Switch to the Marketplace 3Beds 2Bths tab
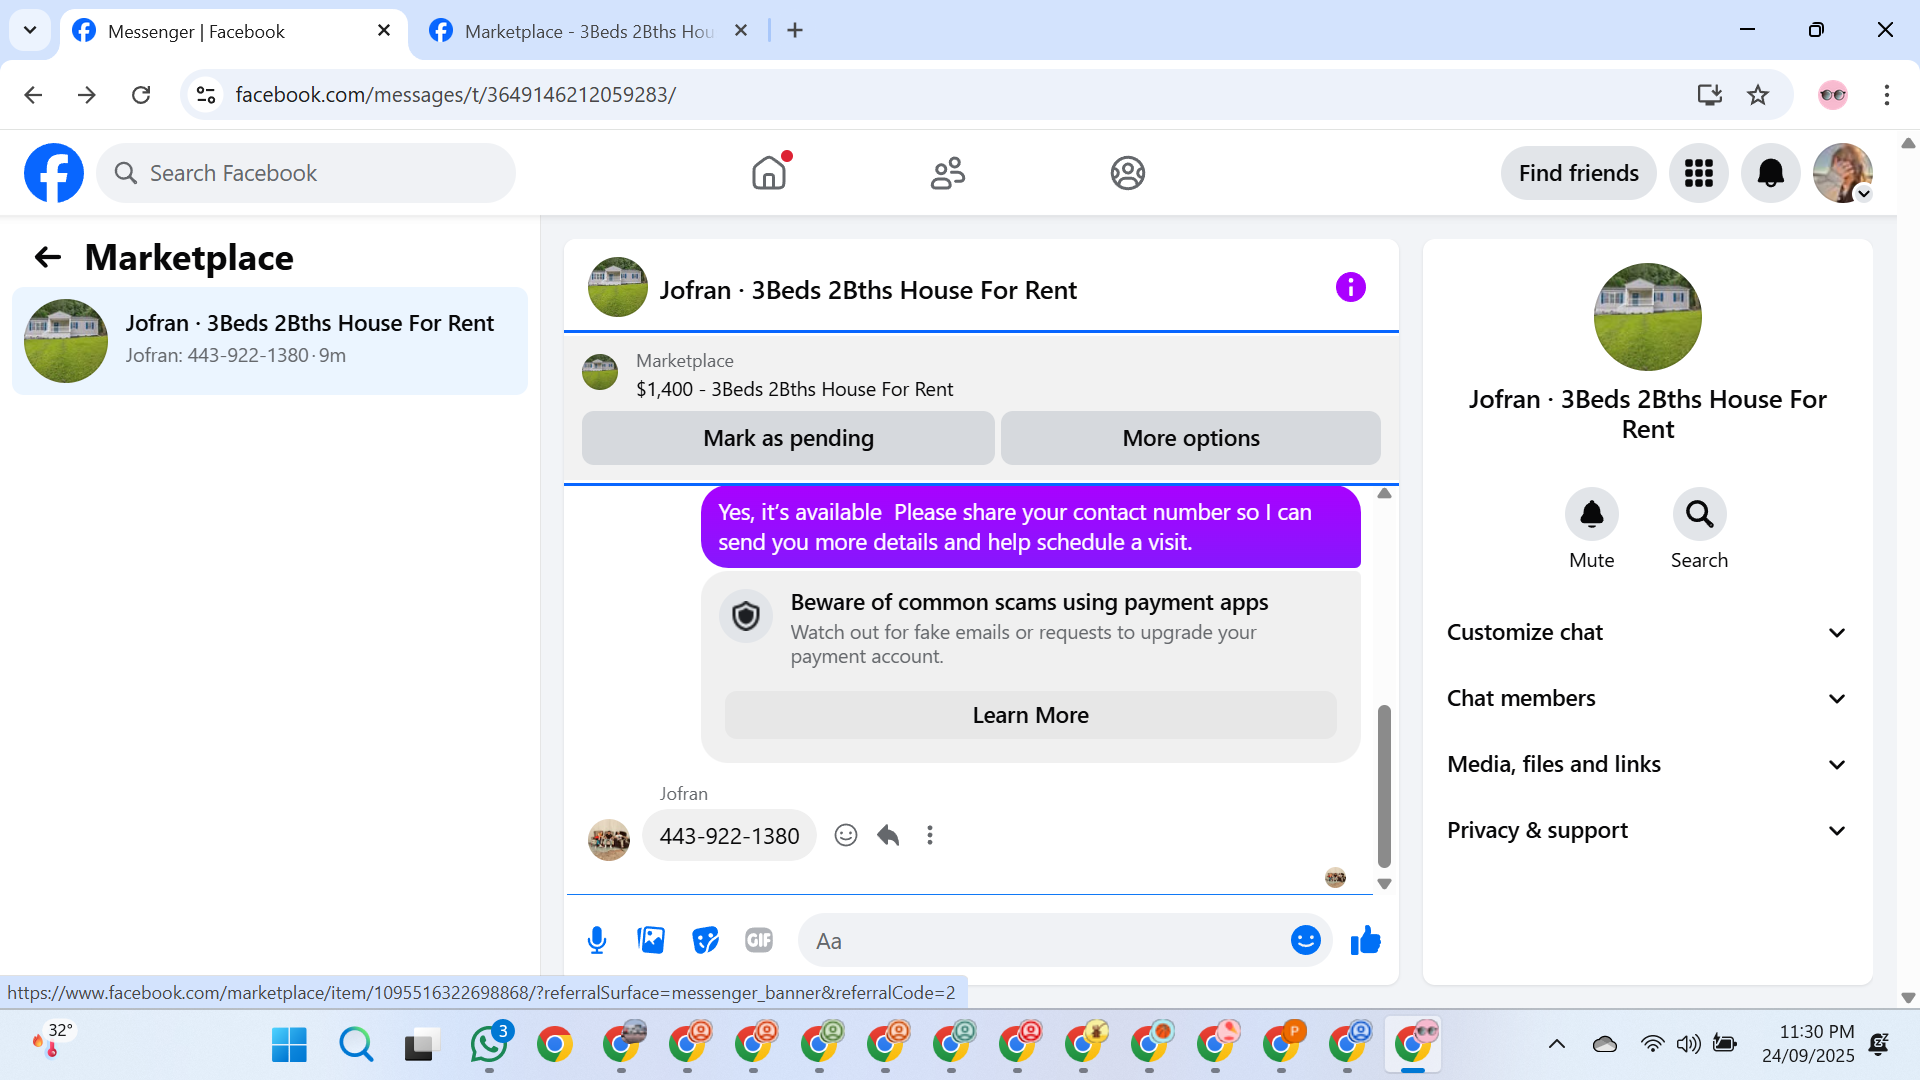 pyautogui.click(x=590, y=31)
